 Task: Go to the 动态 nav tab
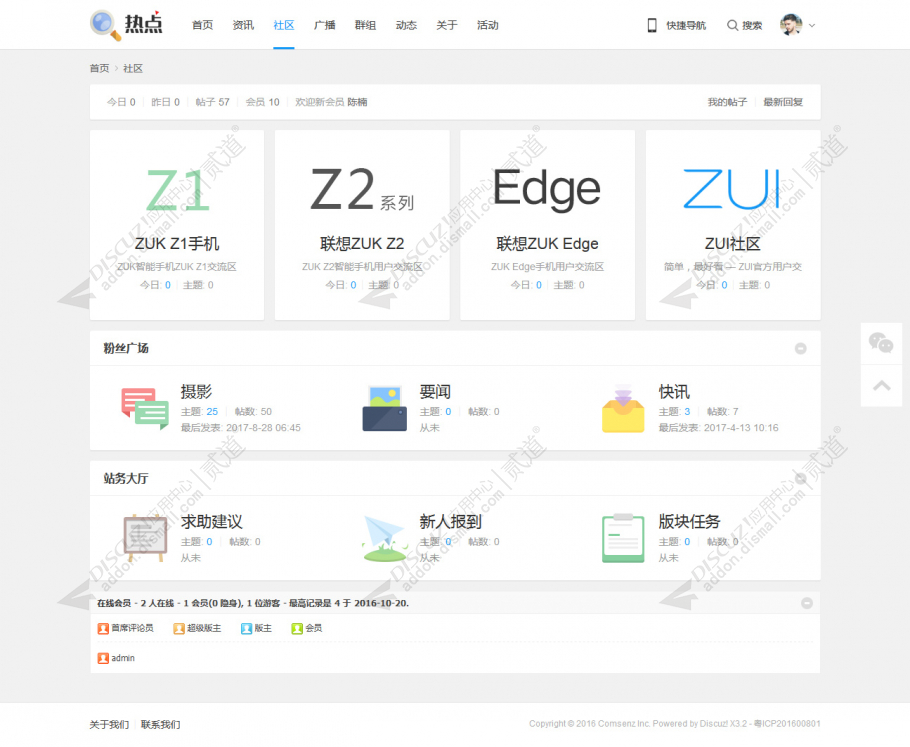pos(406,25)
